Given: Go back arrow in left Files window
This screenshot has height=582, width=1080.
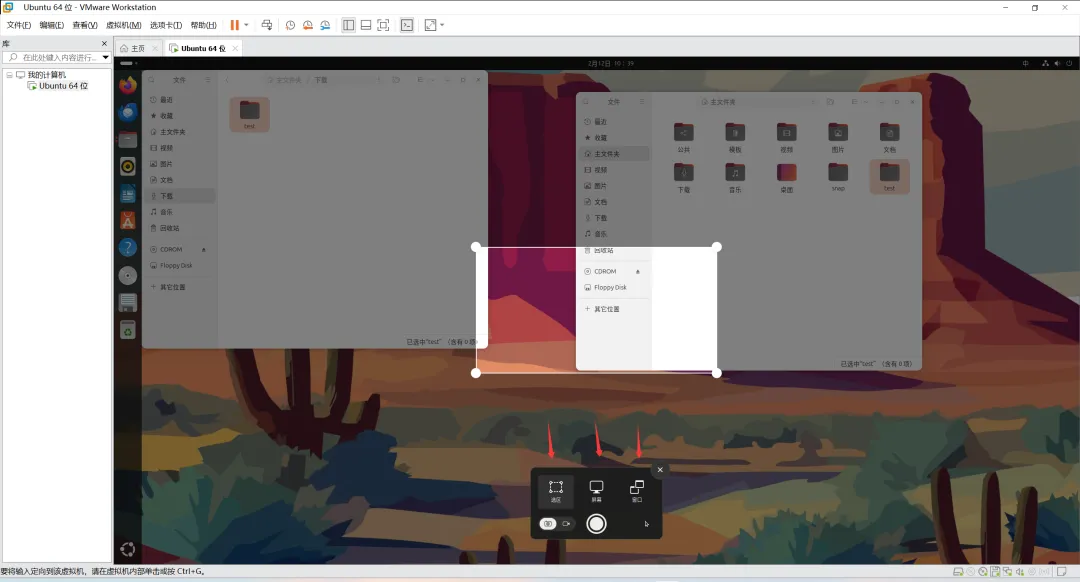Looking at the screenshot, I should point(227,80).
